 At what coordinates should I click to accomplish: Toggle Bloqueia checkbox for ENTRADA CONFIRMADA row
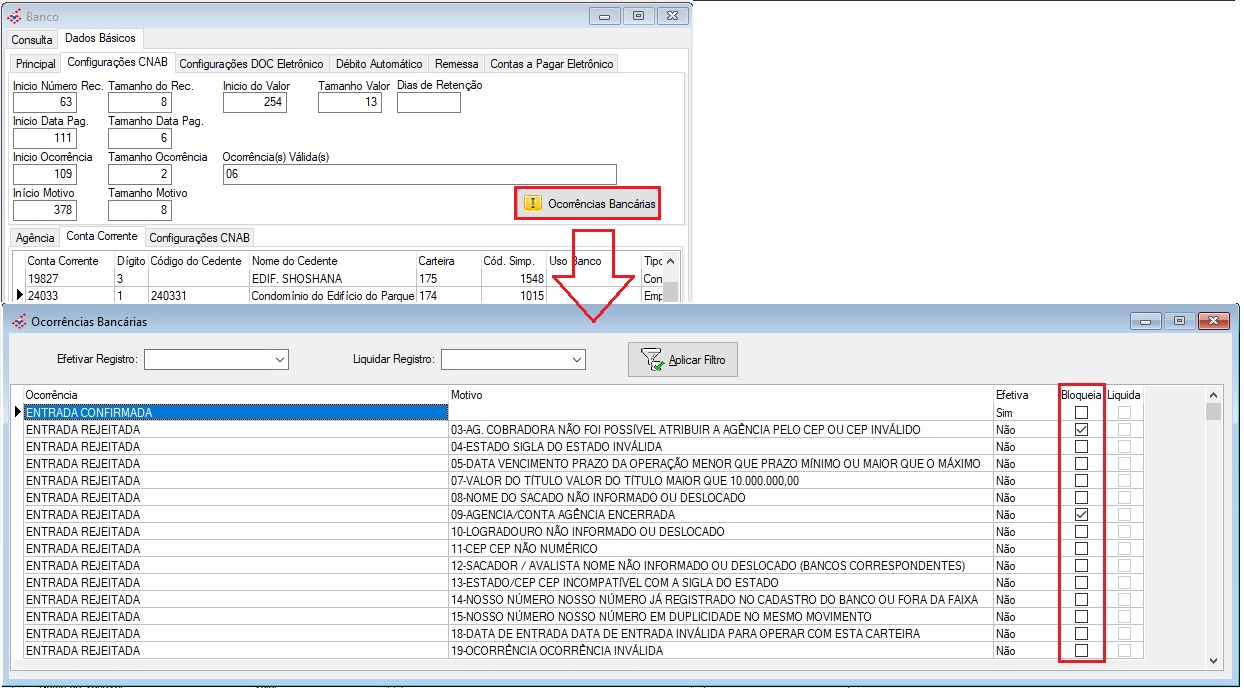(x=1081, y=412)
